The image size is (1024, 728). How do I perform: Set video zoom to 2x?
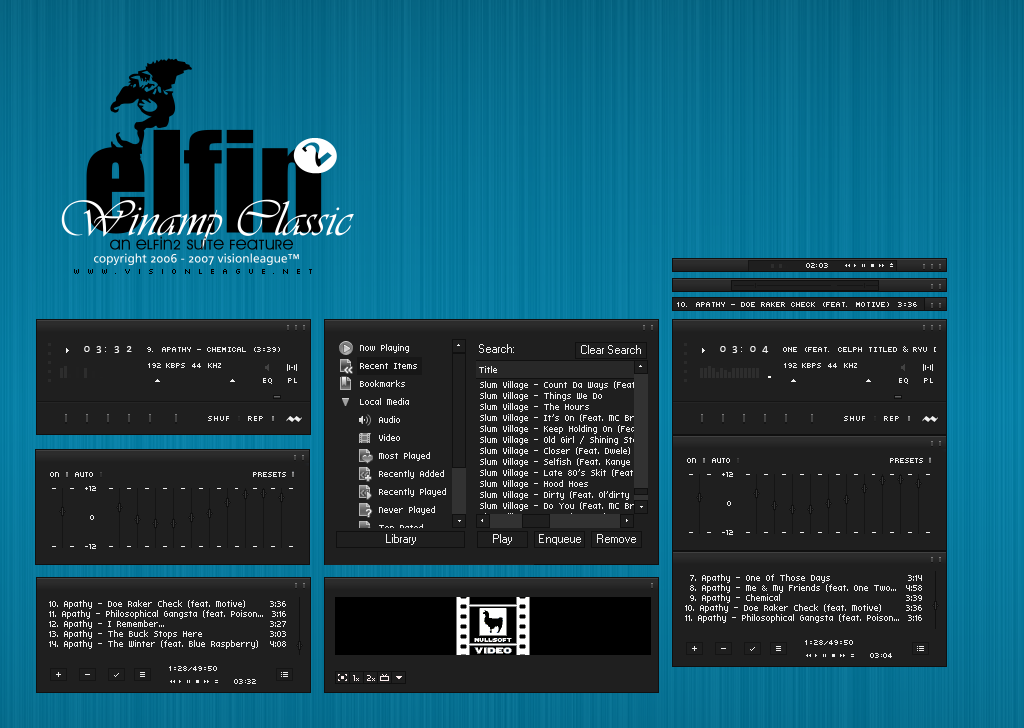(370, 678)
